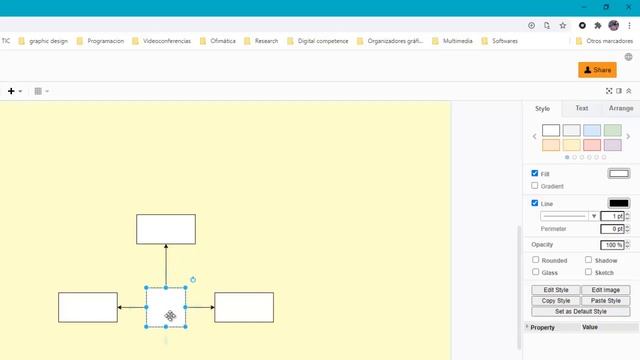
Task: Enable the Rounded checkbox
Action: pos(536,260)
